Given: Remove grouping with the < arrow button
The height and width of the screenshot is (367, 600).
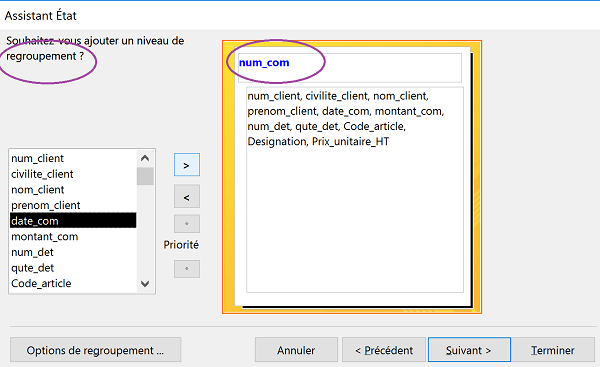Looking at the screenshot, I should 187,197.
